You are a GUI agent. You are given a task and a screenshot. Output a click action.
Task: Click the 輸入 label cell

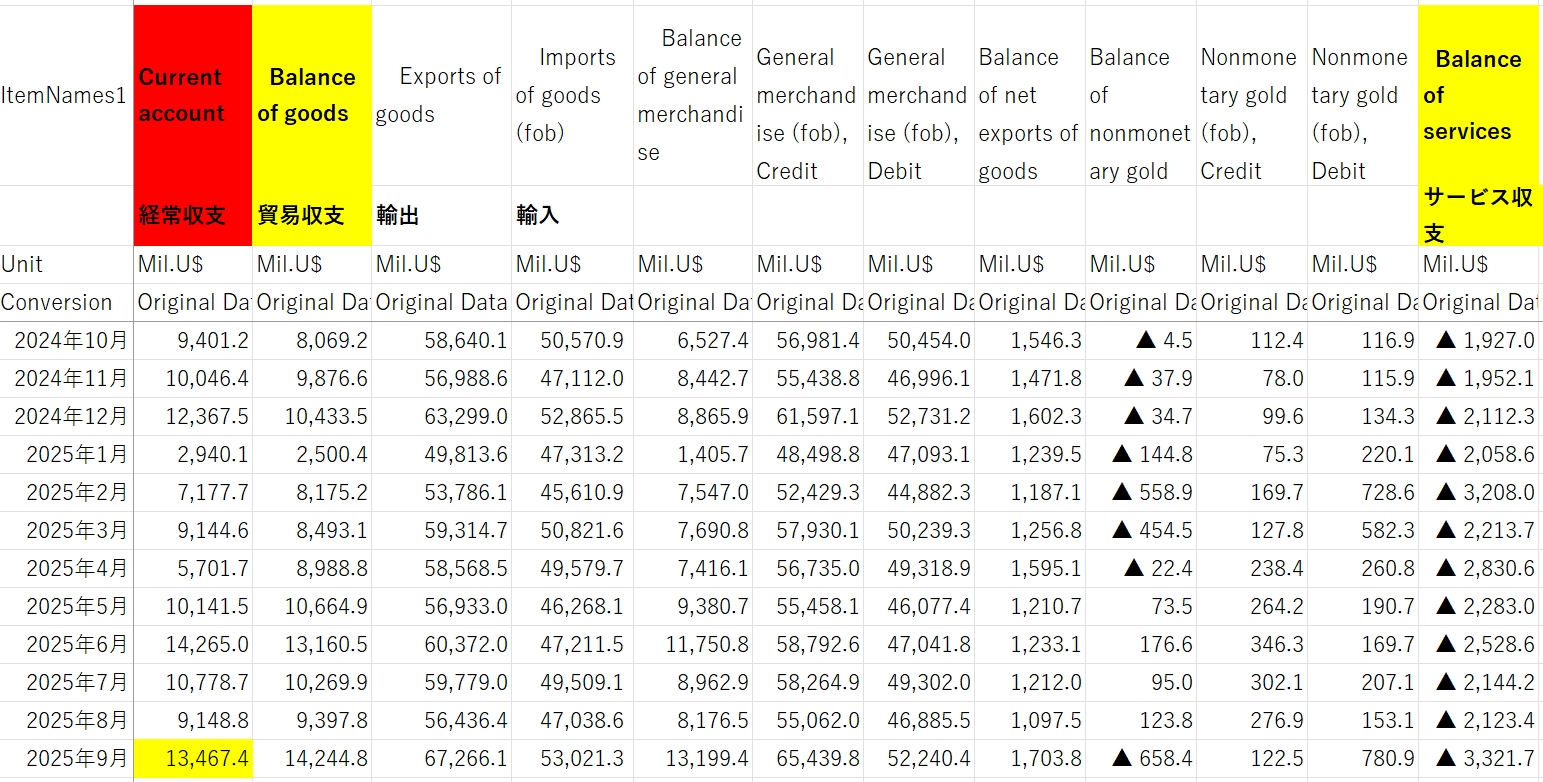pos(571,215)
